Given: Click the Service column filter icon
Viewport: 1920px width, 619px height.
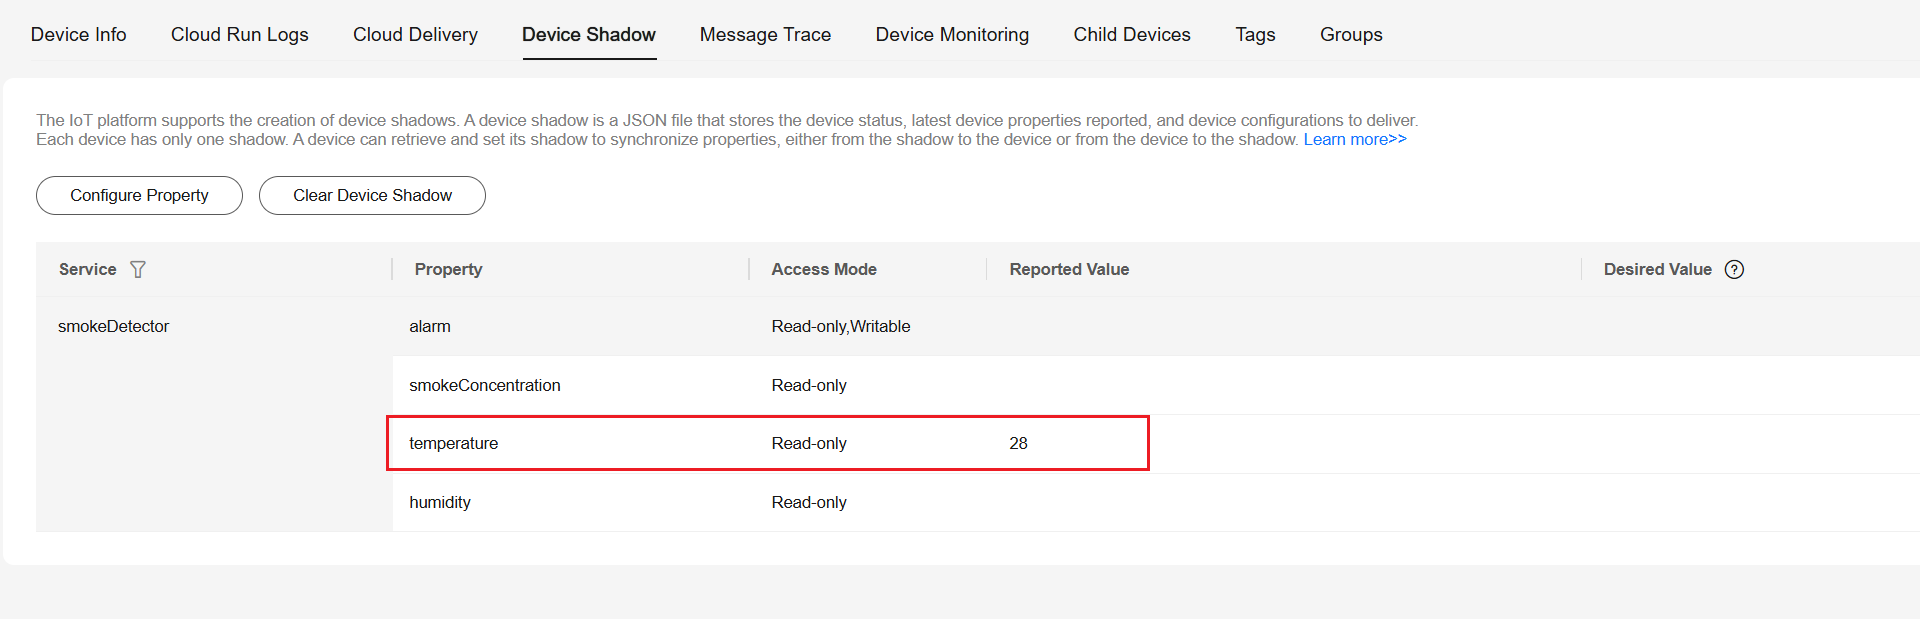Looking at the screenshot, I should coord(138,269).
